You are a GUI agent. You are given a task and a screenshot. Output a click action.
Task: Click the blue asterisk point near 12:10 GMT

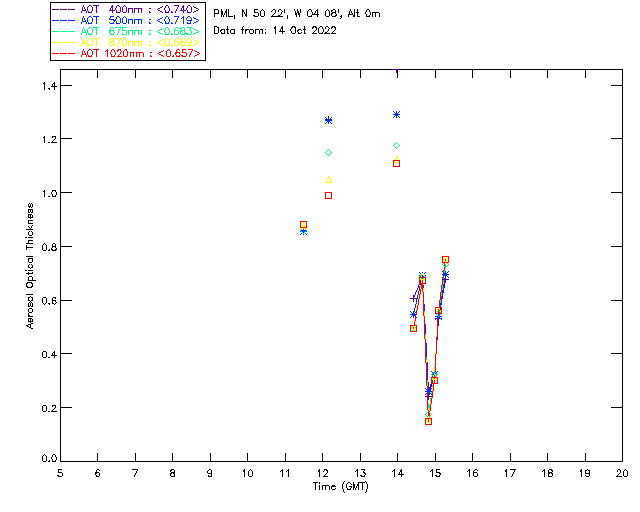tap(329, 120)
